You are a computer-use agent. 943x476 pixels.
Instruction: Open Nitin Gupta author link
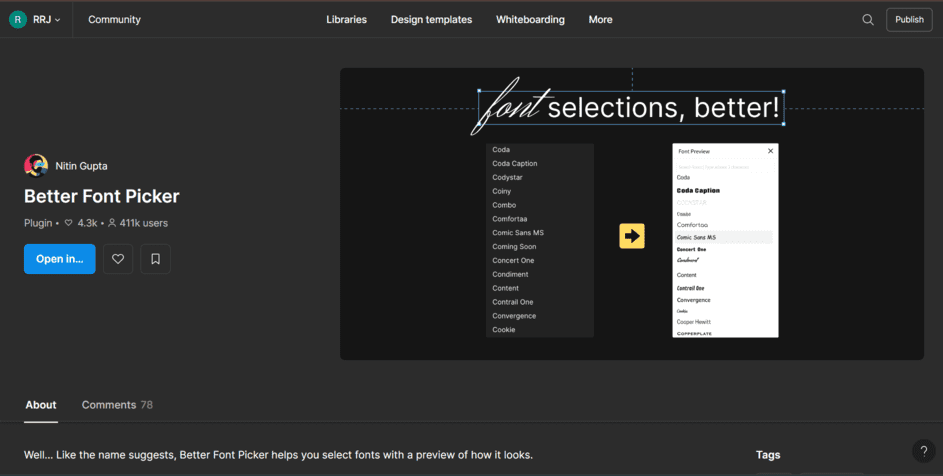[81, 166]
